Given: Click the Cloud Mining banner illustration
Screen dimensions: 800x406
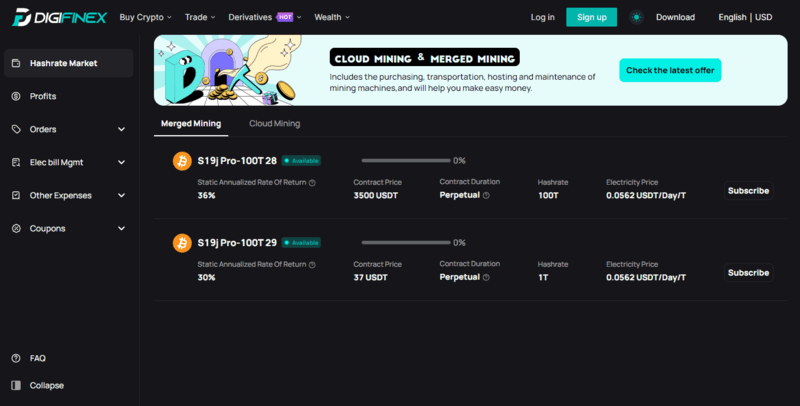Looking at the screenshot, I should click(x=228, y=70).
